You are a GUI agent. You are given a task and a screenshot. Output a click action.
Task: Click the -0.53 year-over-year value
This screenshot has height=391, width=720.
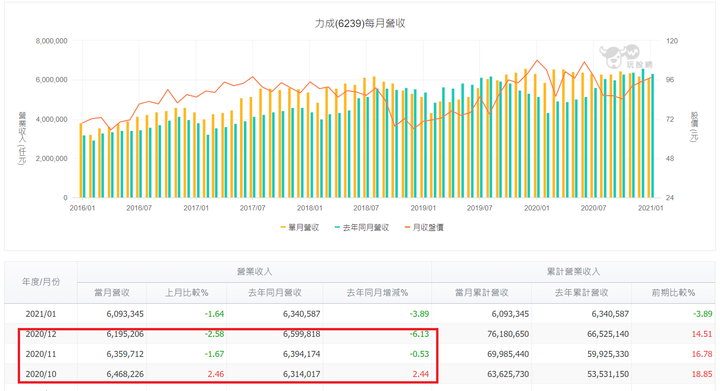click(419, 354)
